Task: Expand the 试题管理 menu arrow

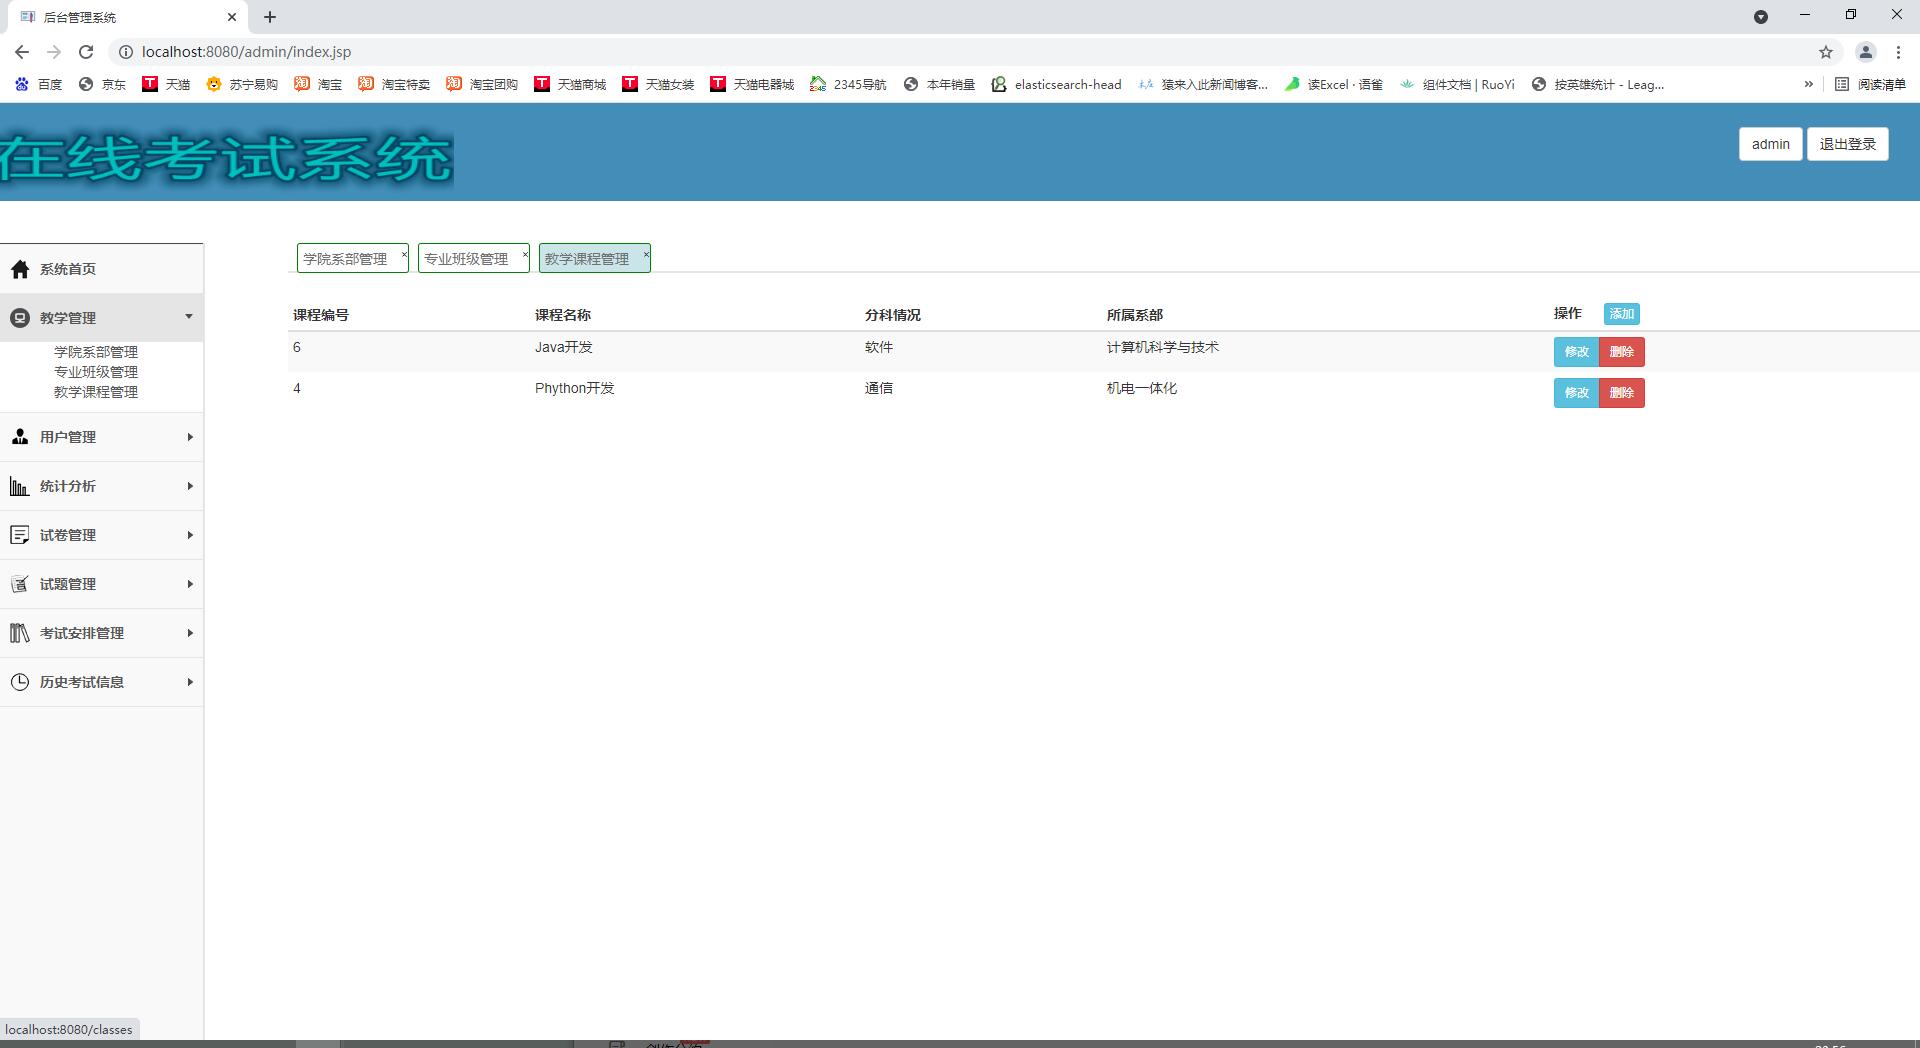Action: point(190,584)
